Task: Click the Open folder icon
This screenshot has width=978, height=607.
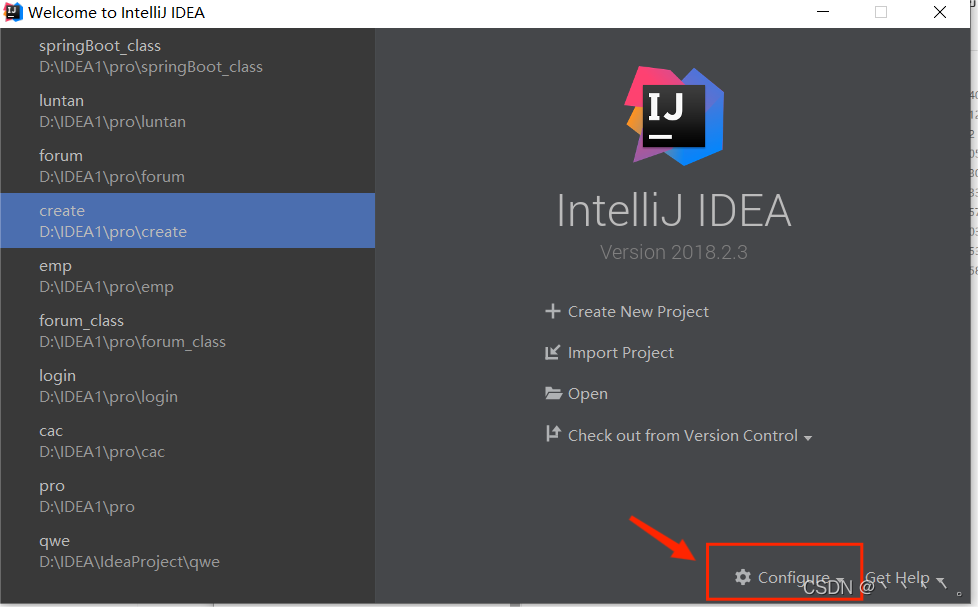Action: tap(553, 394)
